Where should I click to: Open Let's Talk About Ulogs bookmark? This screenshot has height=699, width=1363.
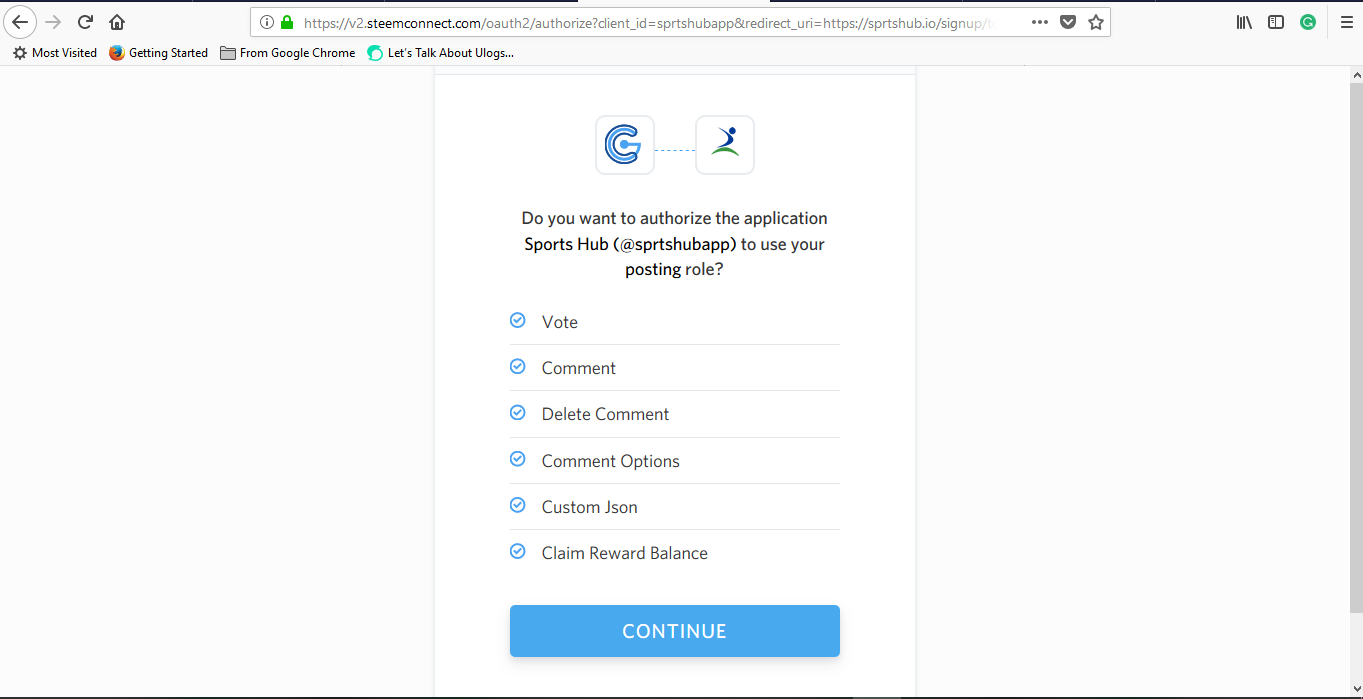tap(441, 53)
